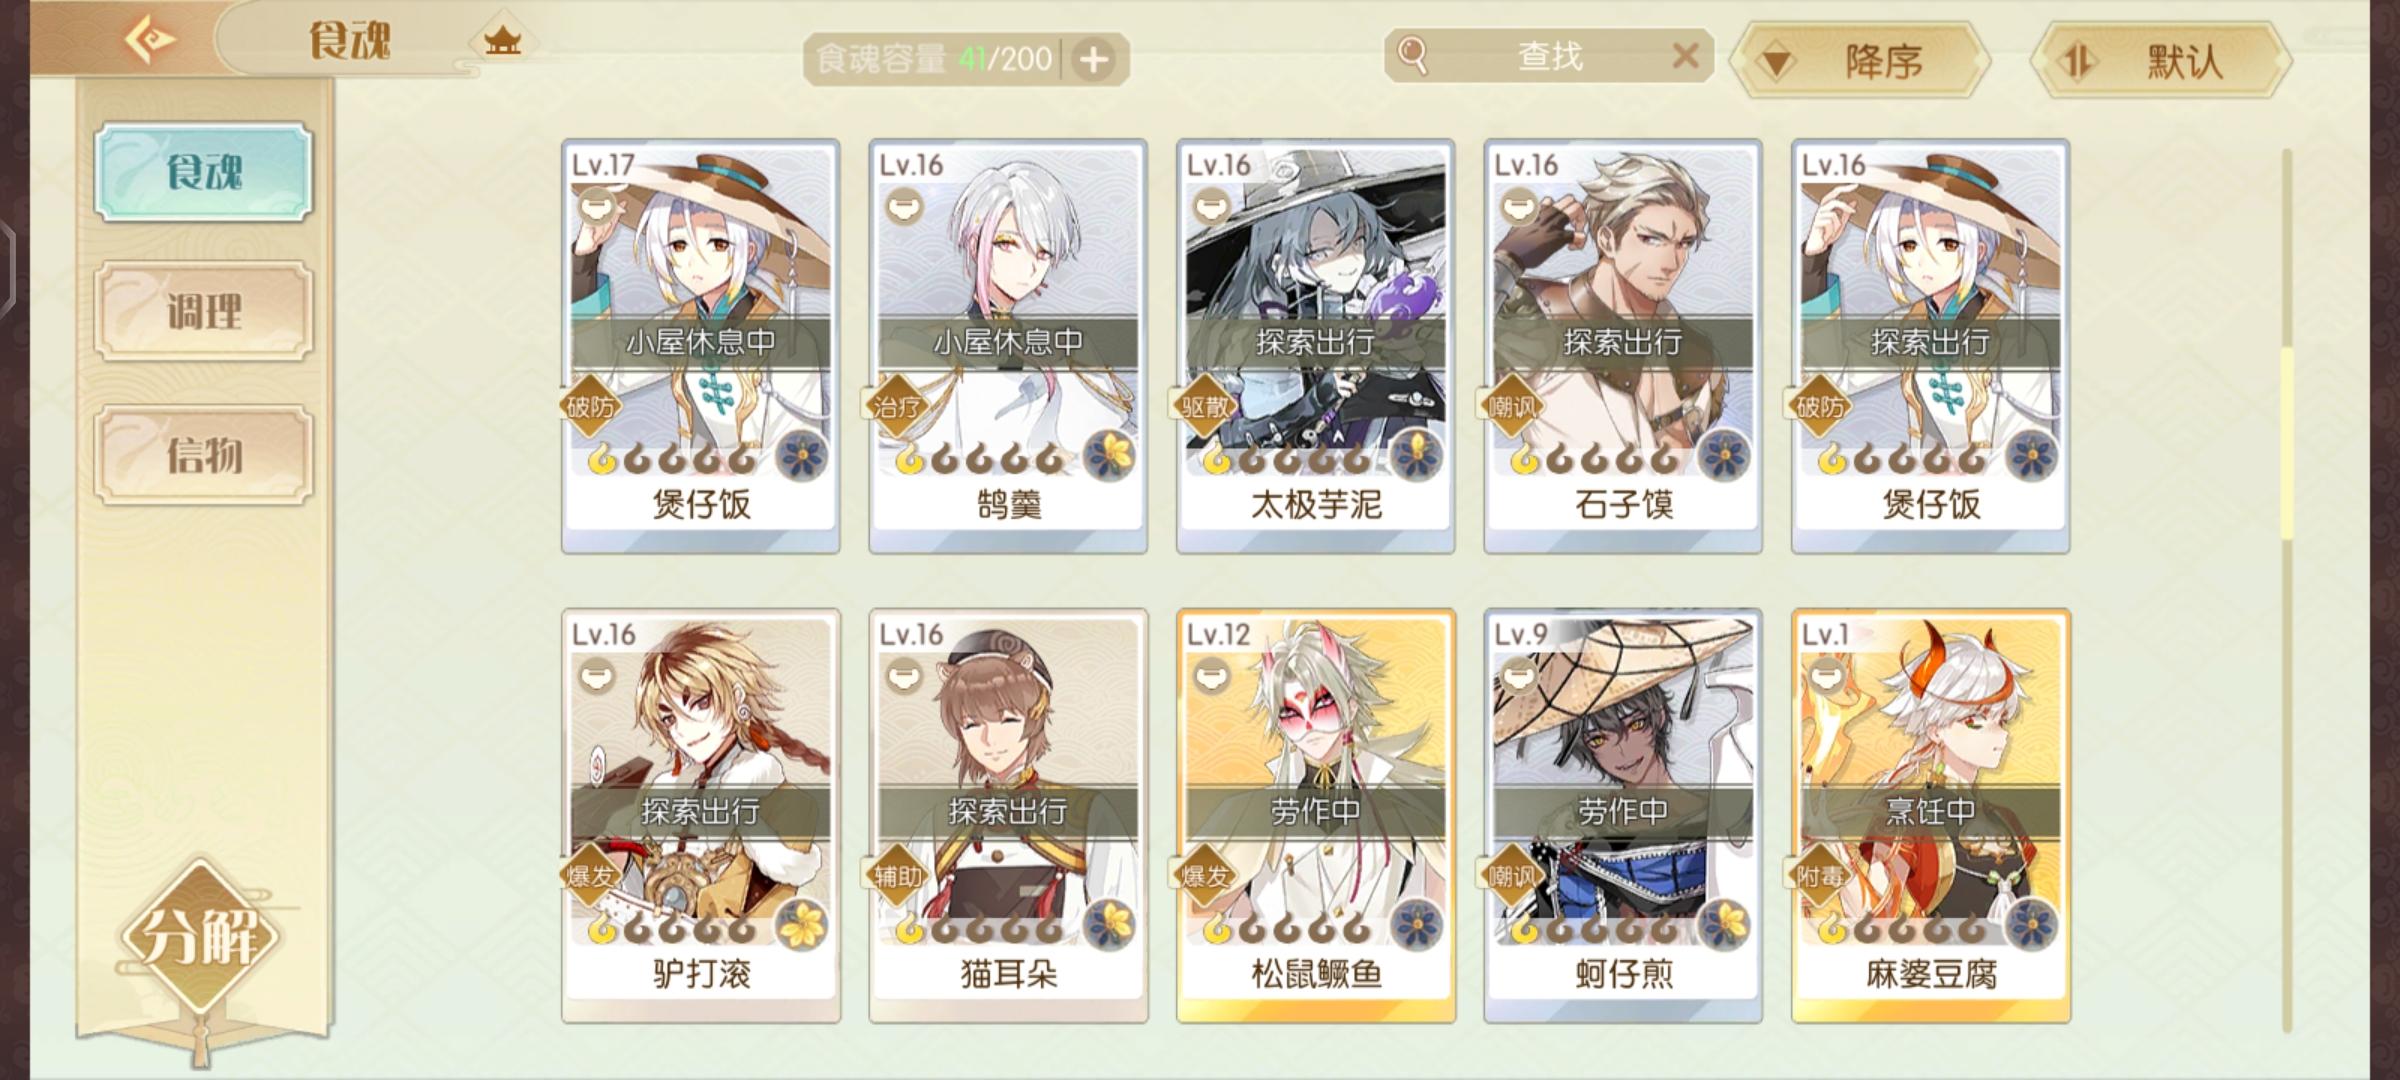Viewport: 2400px width, 1080px height.
Task: Click the vertical scrollbar thumb
Action: pos(2286,443)
